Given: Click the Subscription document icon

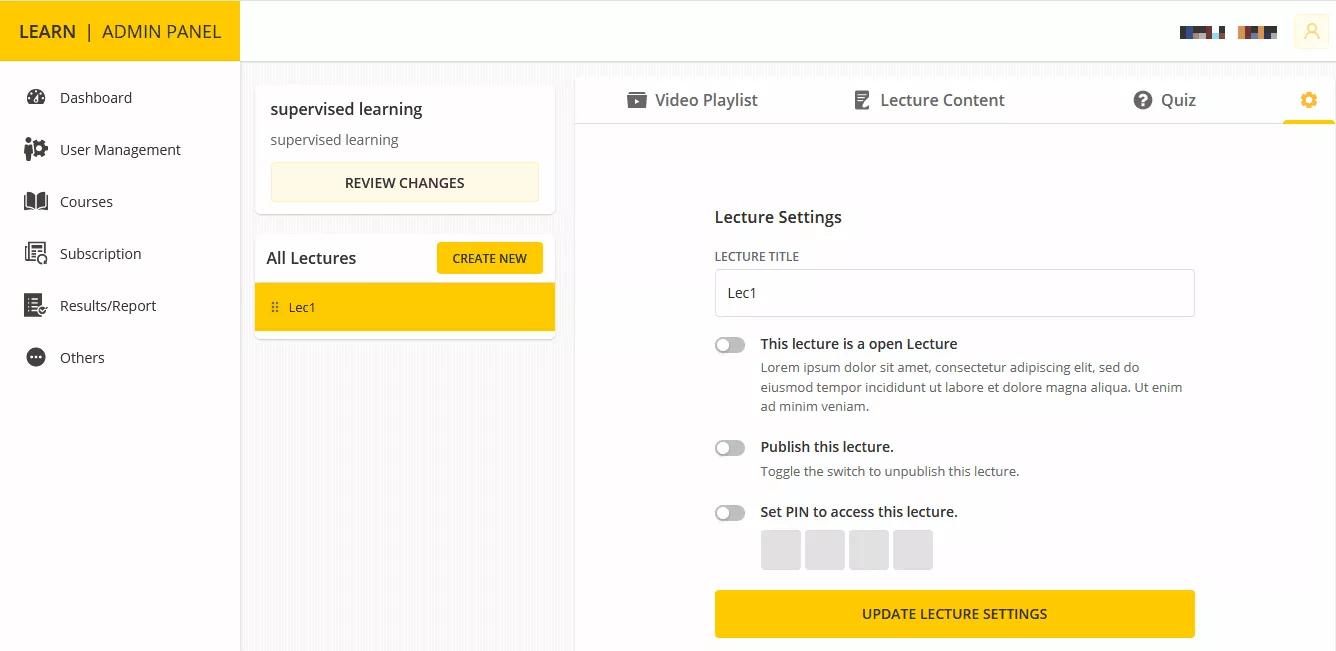Looking at the screenshot, I should point(36,254).
